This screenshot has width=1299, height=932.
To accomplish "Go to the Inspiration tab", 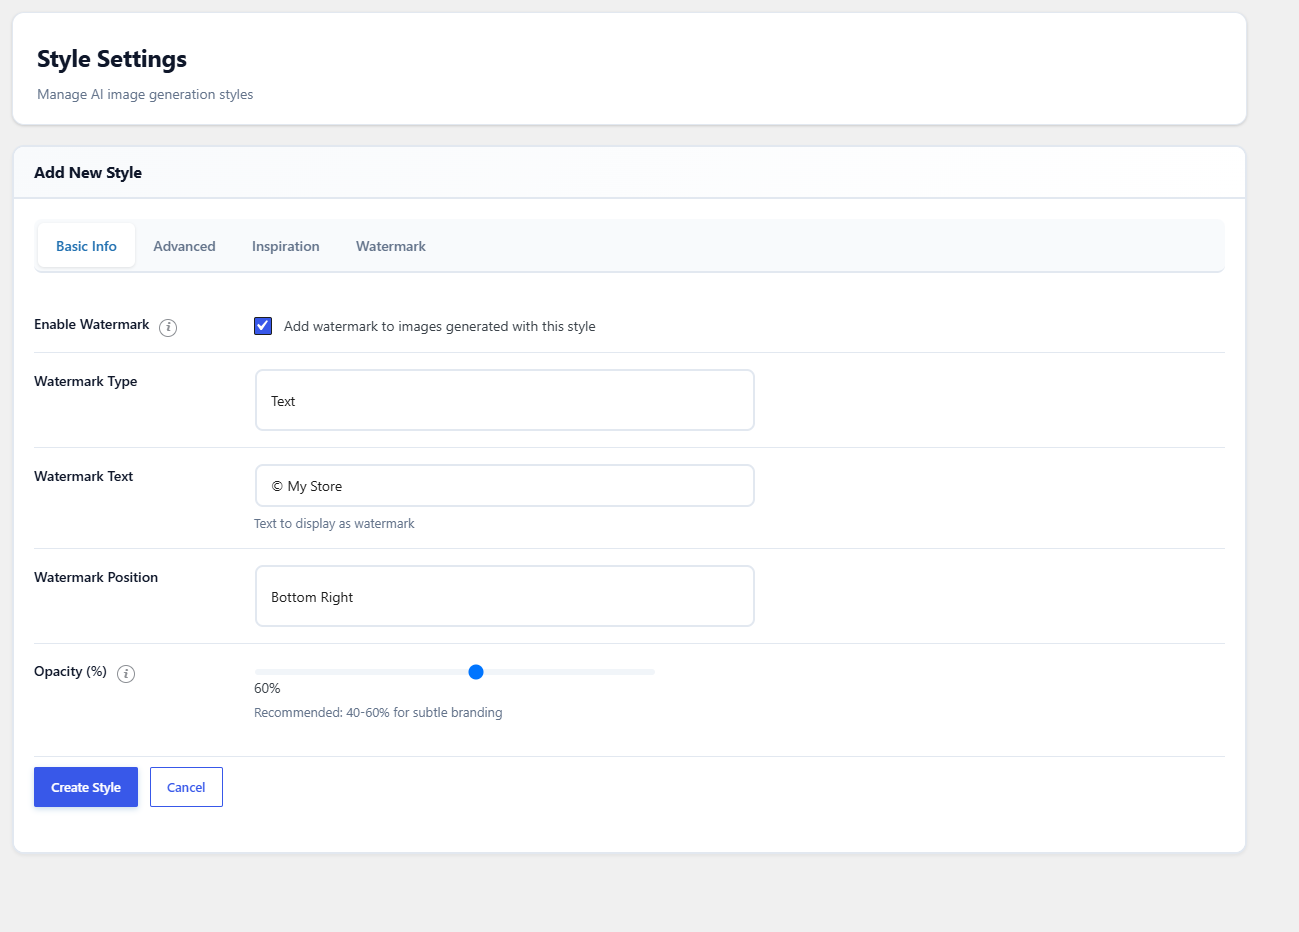I will point(286,246).
